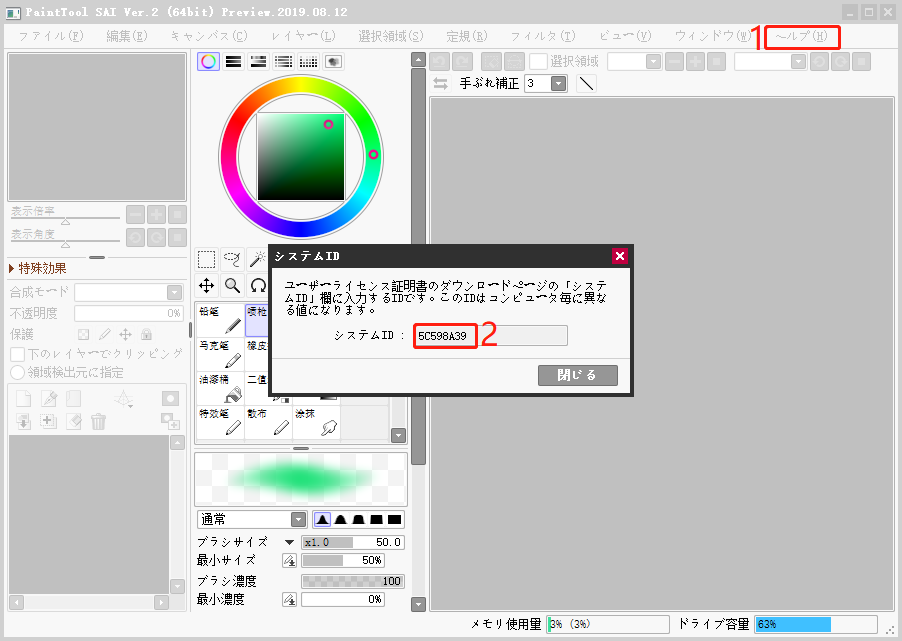Open the 編集(E) menu
The height and width of the screenshot is (641, 902).
(127, 36)
